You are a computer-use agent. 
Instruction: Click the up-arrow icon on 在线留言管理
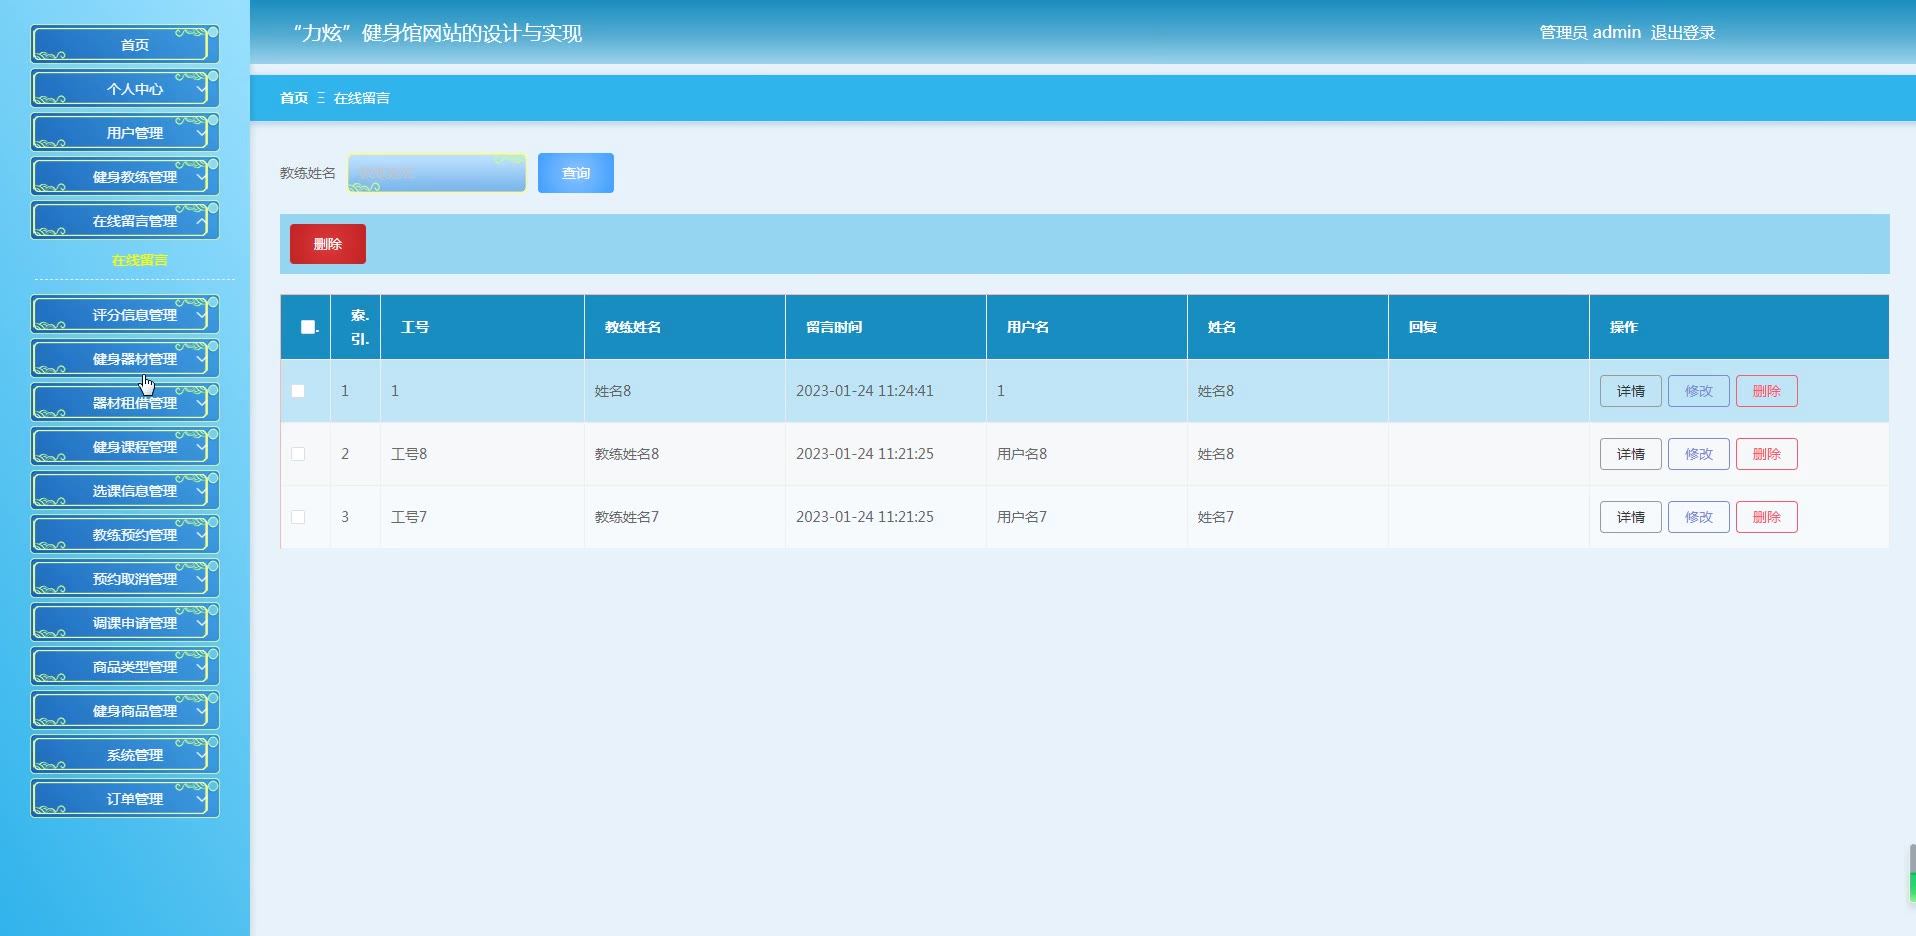coord(201,221)
